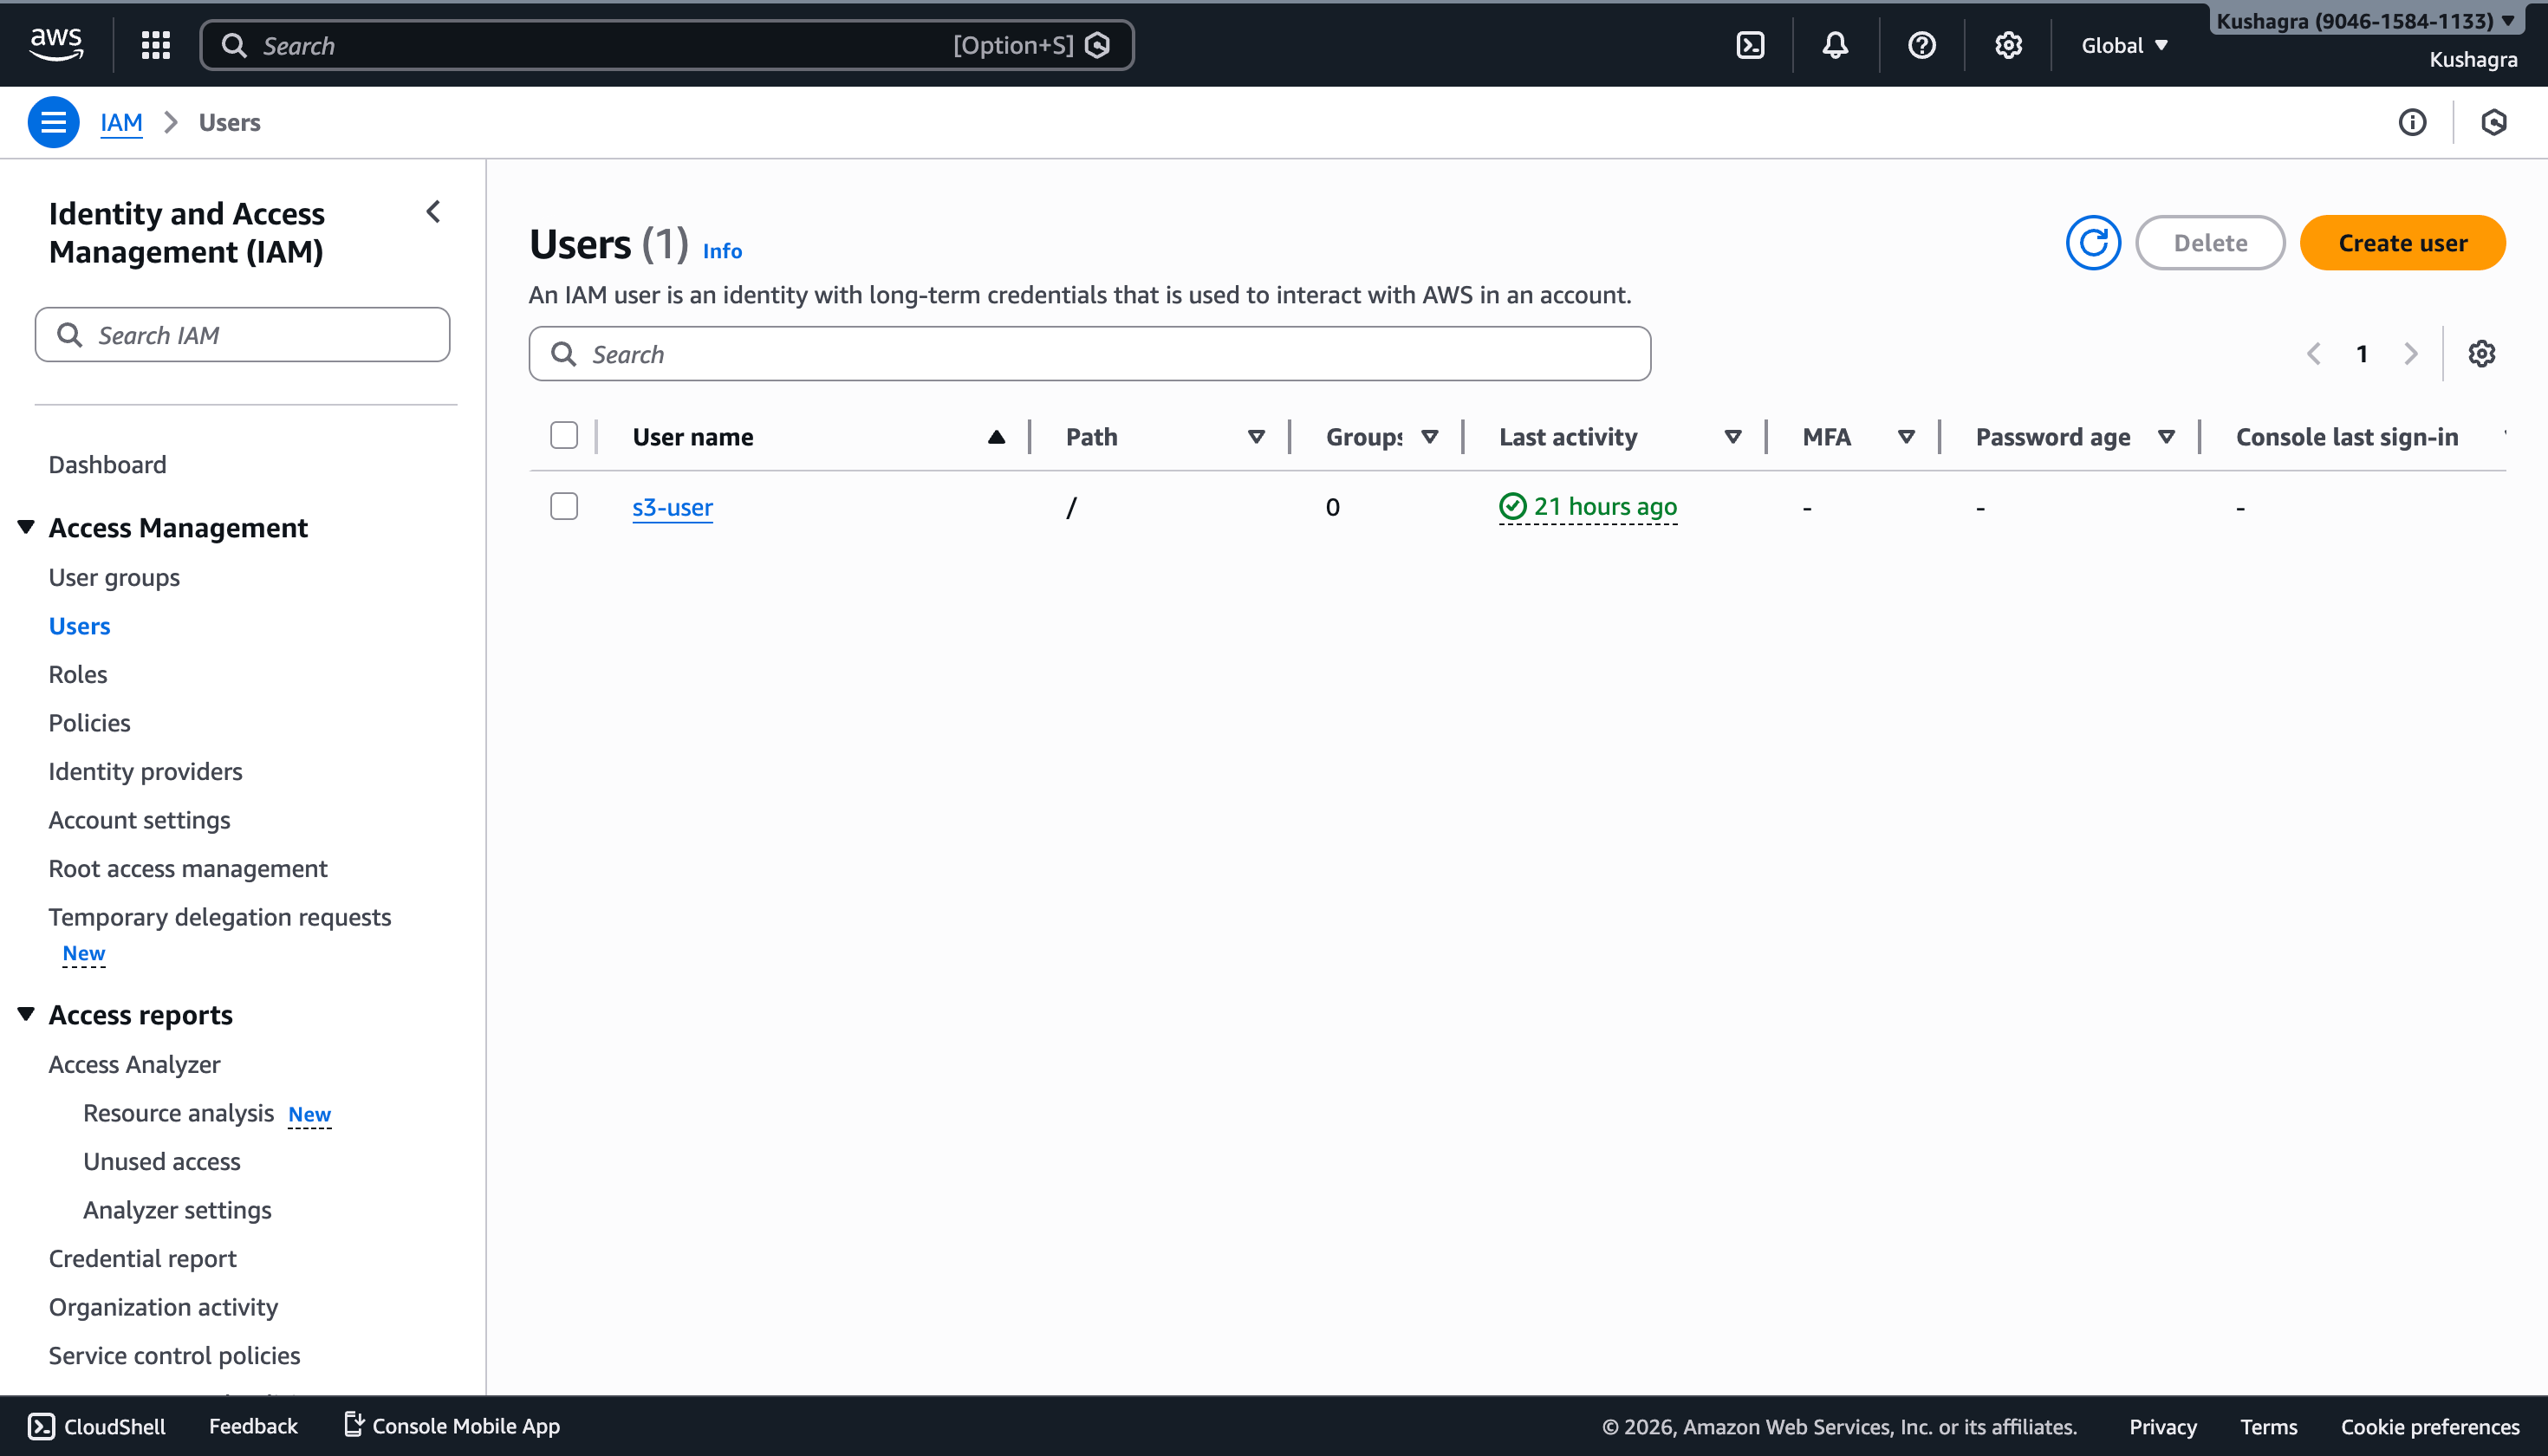Viewport: 2548px width, 1456px height.
Task: Open the top bar settings gear icon
Action: pyautogui.click(x=2008, y=45)
